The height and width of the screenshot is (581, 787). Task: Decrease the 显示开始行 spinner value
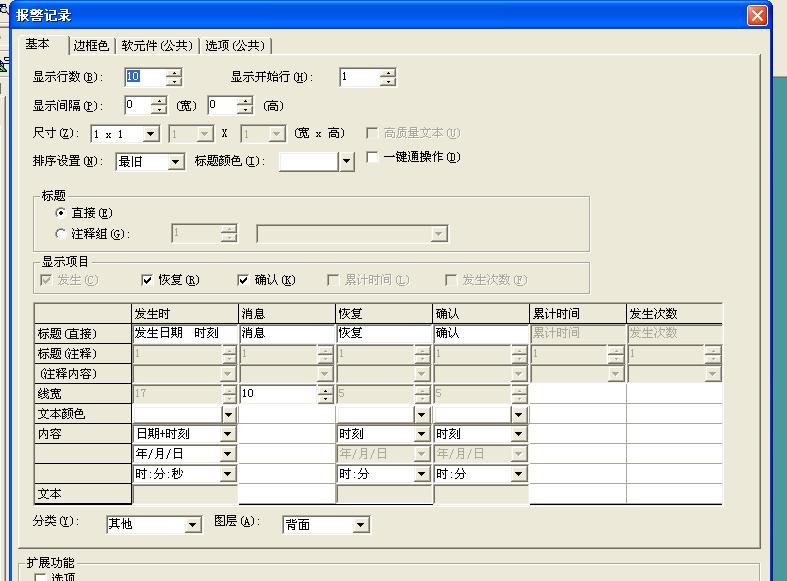click(388, 82)
